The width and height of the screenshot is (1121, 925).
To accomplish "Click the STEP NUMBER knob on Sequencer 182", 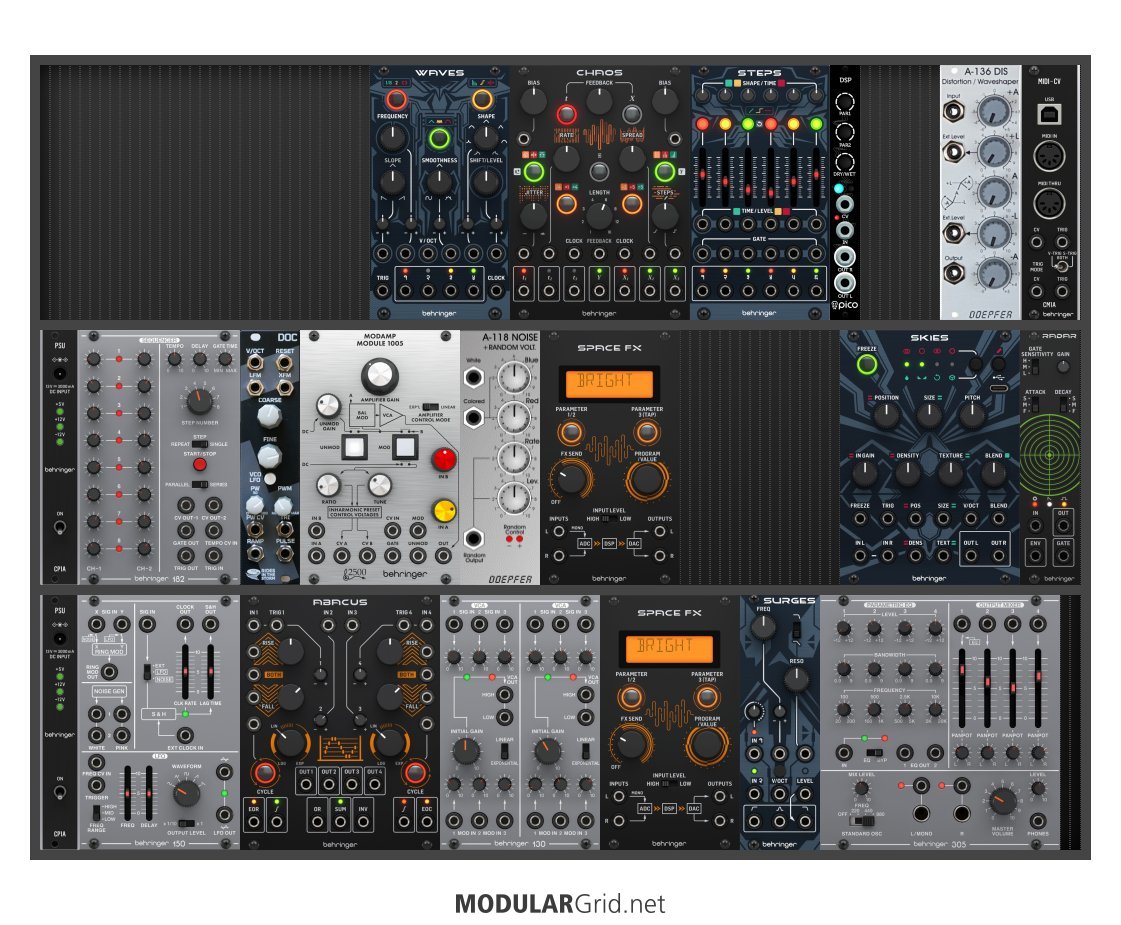I will pyautogui.click(x=199, y=401).
